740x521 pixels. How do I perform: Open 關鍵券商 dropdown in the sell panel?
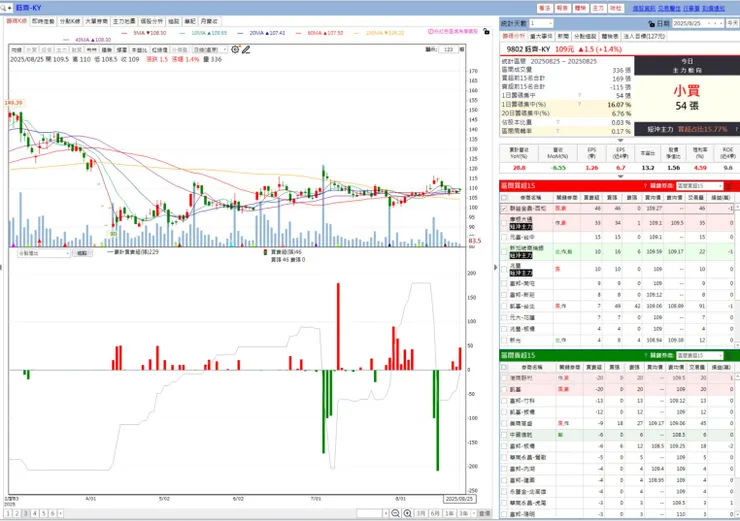pyautogui.click(x=699, y=355)
